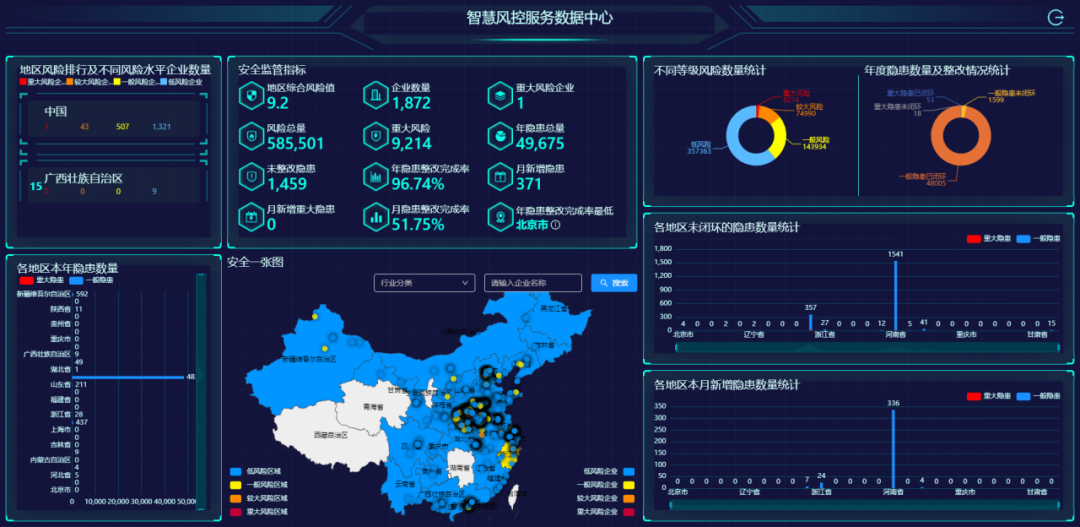Screen dimensions: 1080x527
Task: Click the orange 较大风险 slice of the donut
Action: (769, 114)
